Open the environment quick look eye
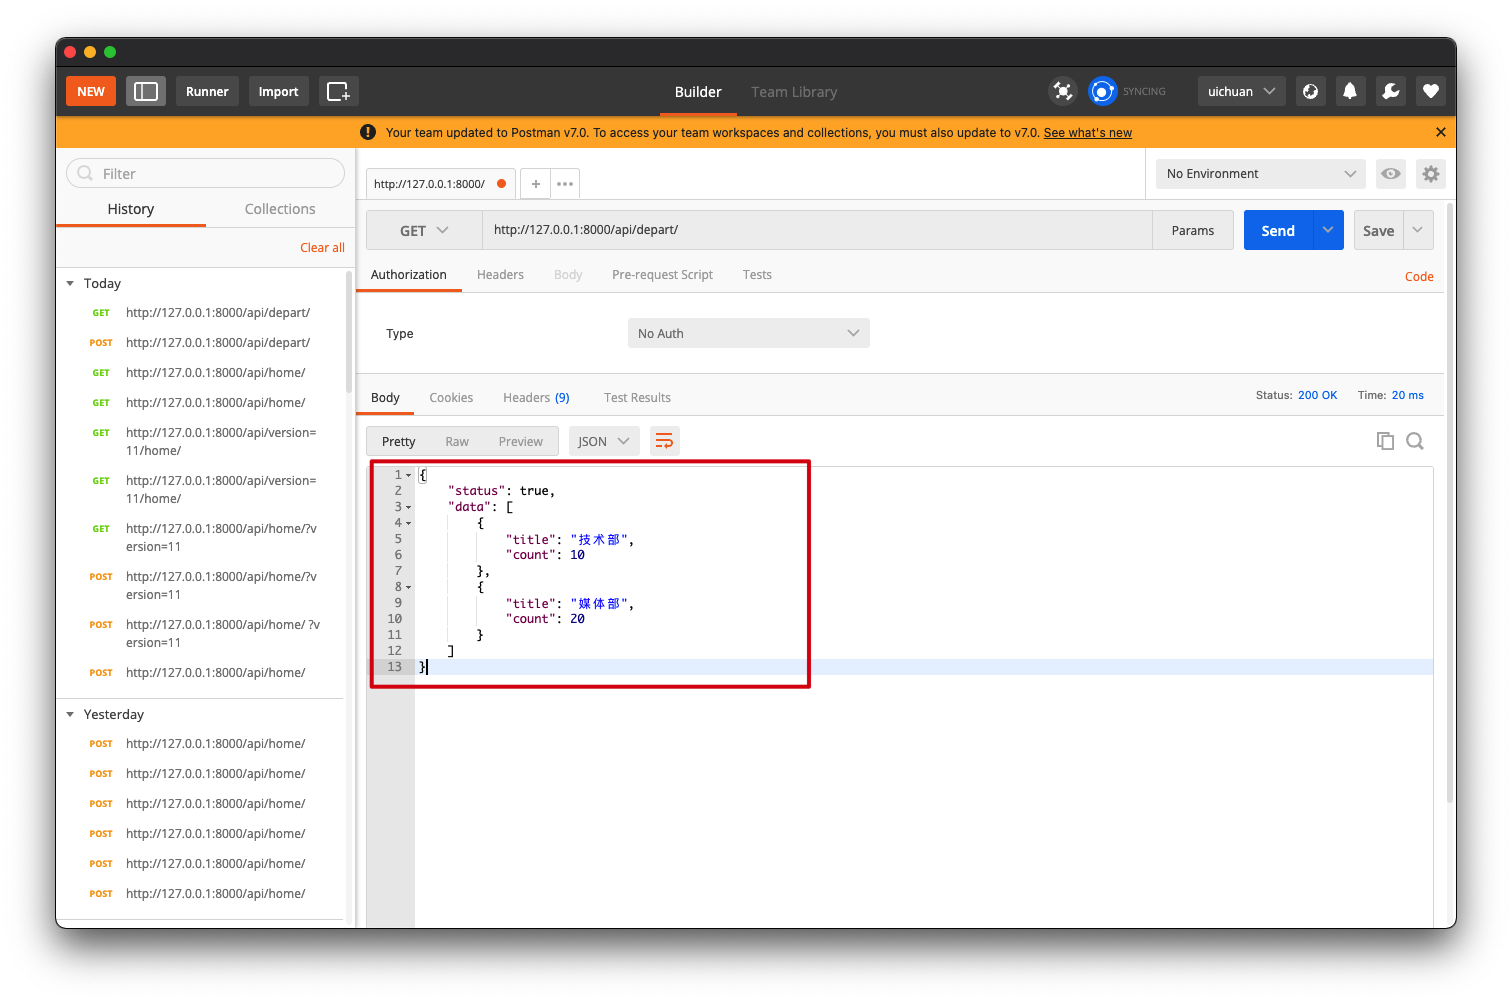Viewport: 1512px width, 1002px height. tap(1390, 174)
